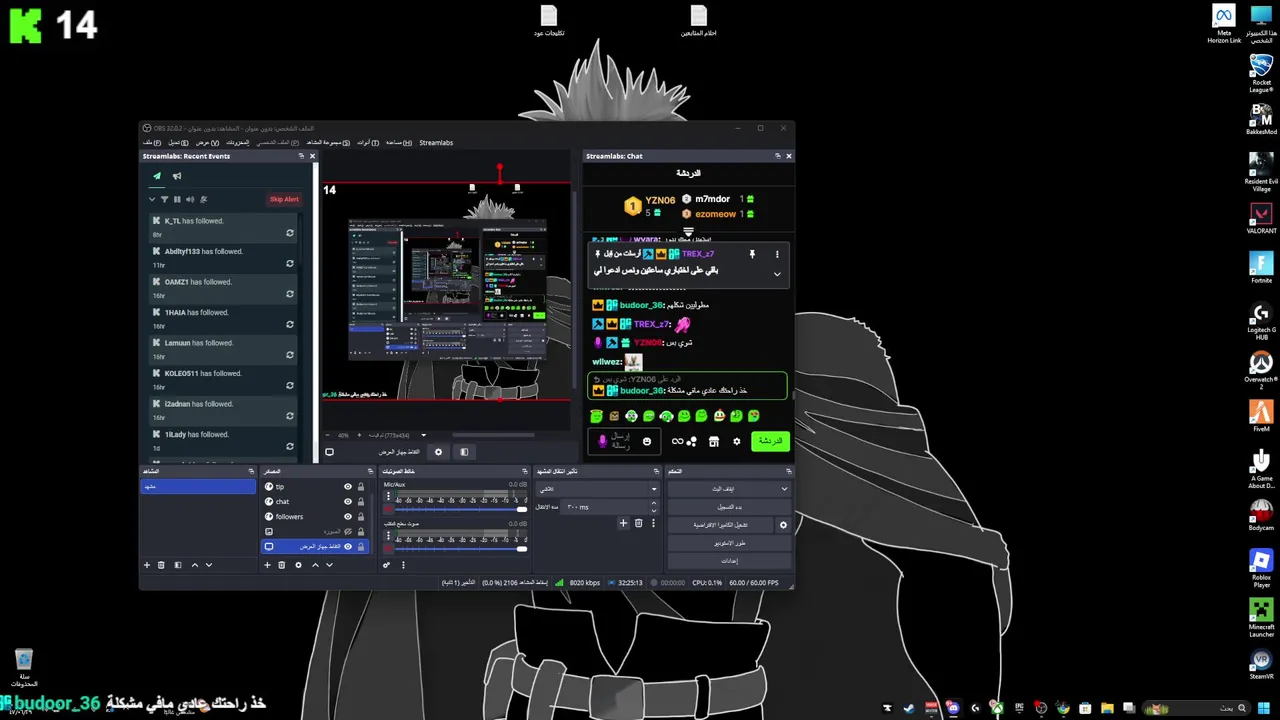Move selected source down with arrow
Viewport: 1280px width, 720px height.
[x=329, y=565]
